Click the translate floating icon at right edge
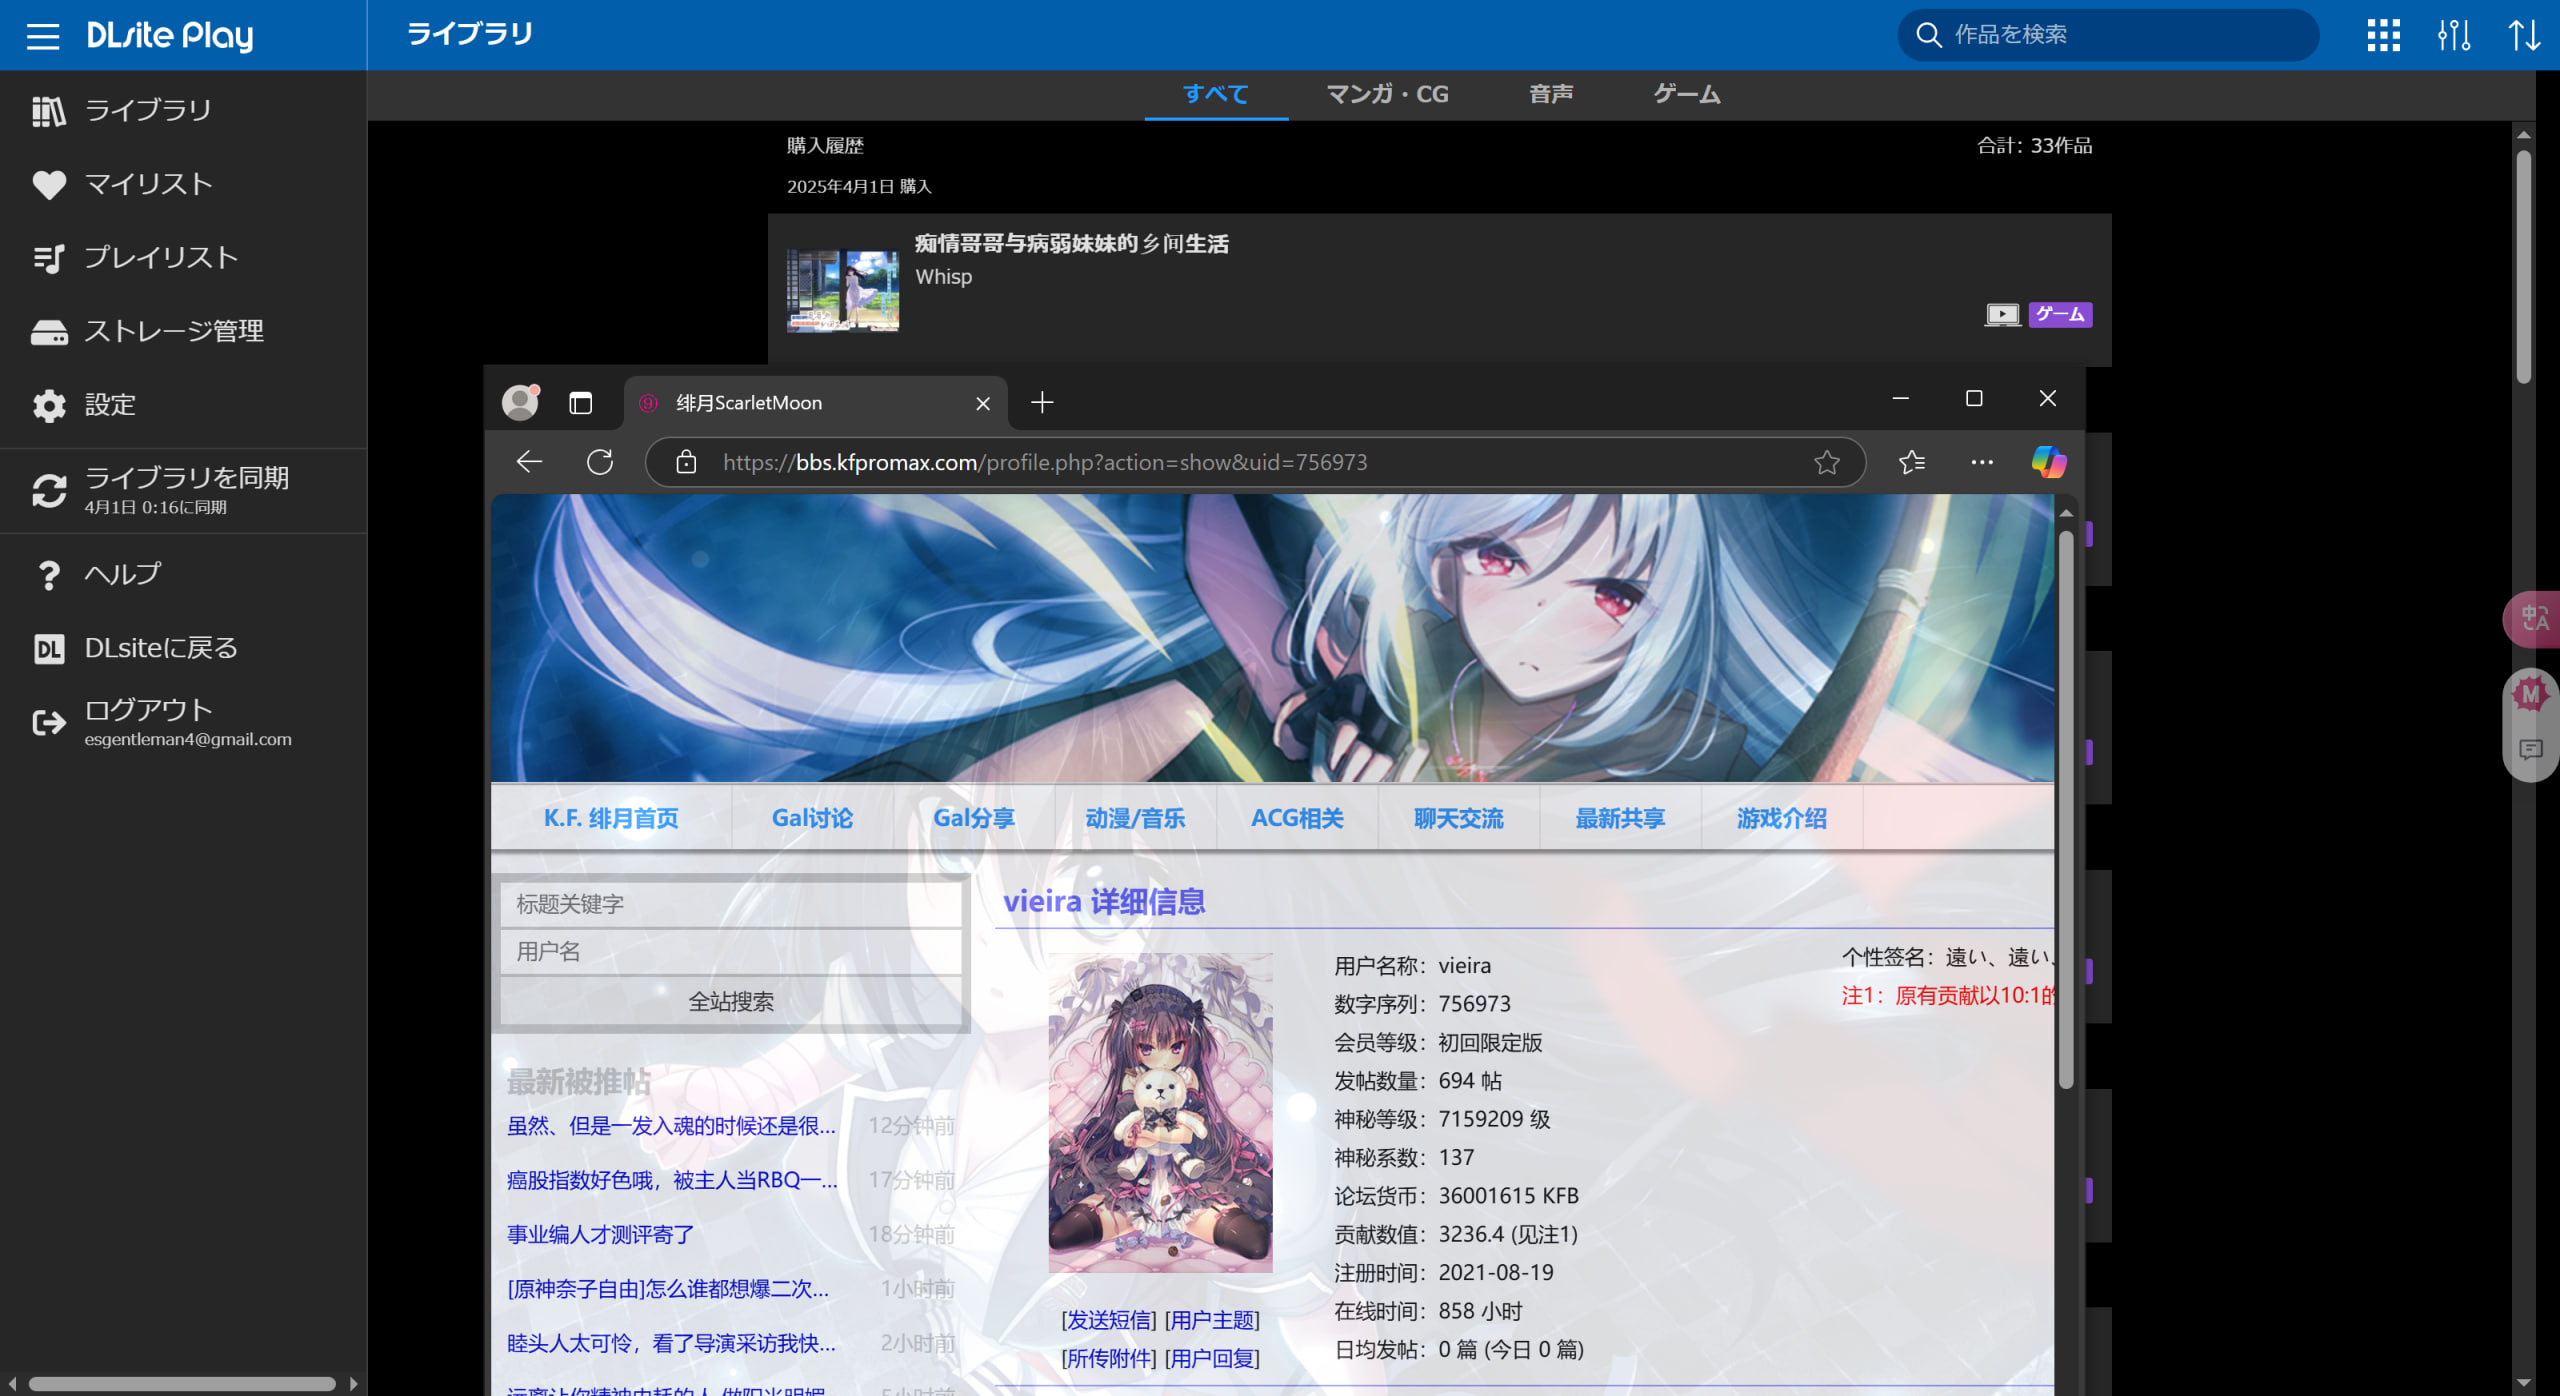 pyautogui.click(x=2534, y=620)
